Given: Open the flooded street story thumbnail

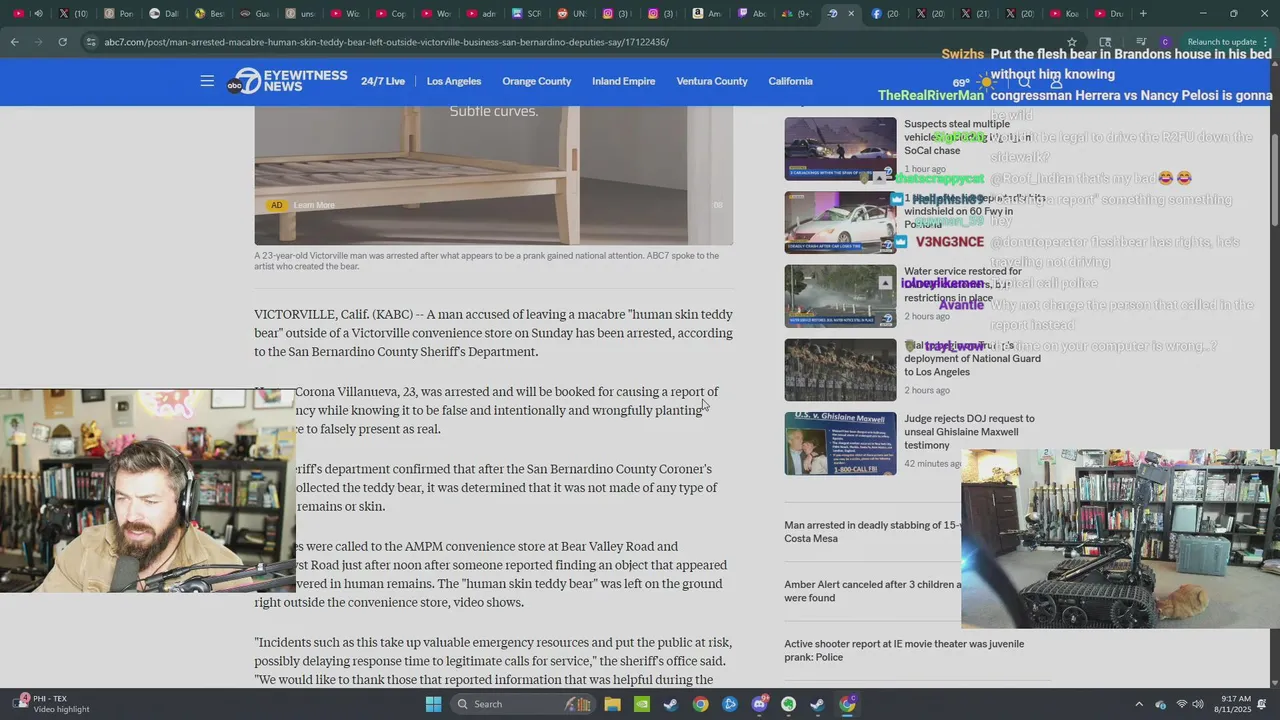Looking at the screenshot, I should click(840, 296).
